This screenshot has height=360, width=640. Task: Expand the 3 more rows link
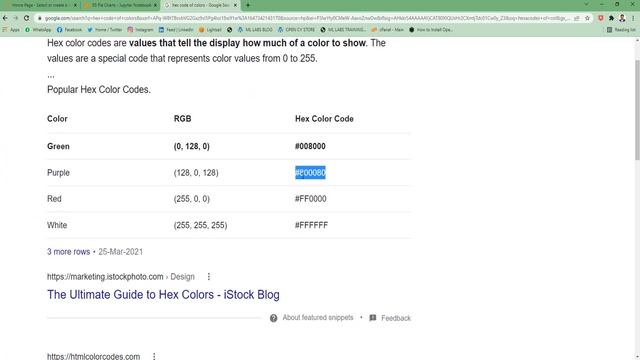[x=69, y=252]
